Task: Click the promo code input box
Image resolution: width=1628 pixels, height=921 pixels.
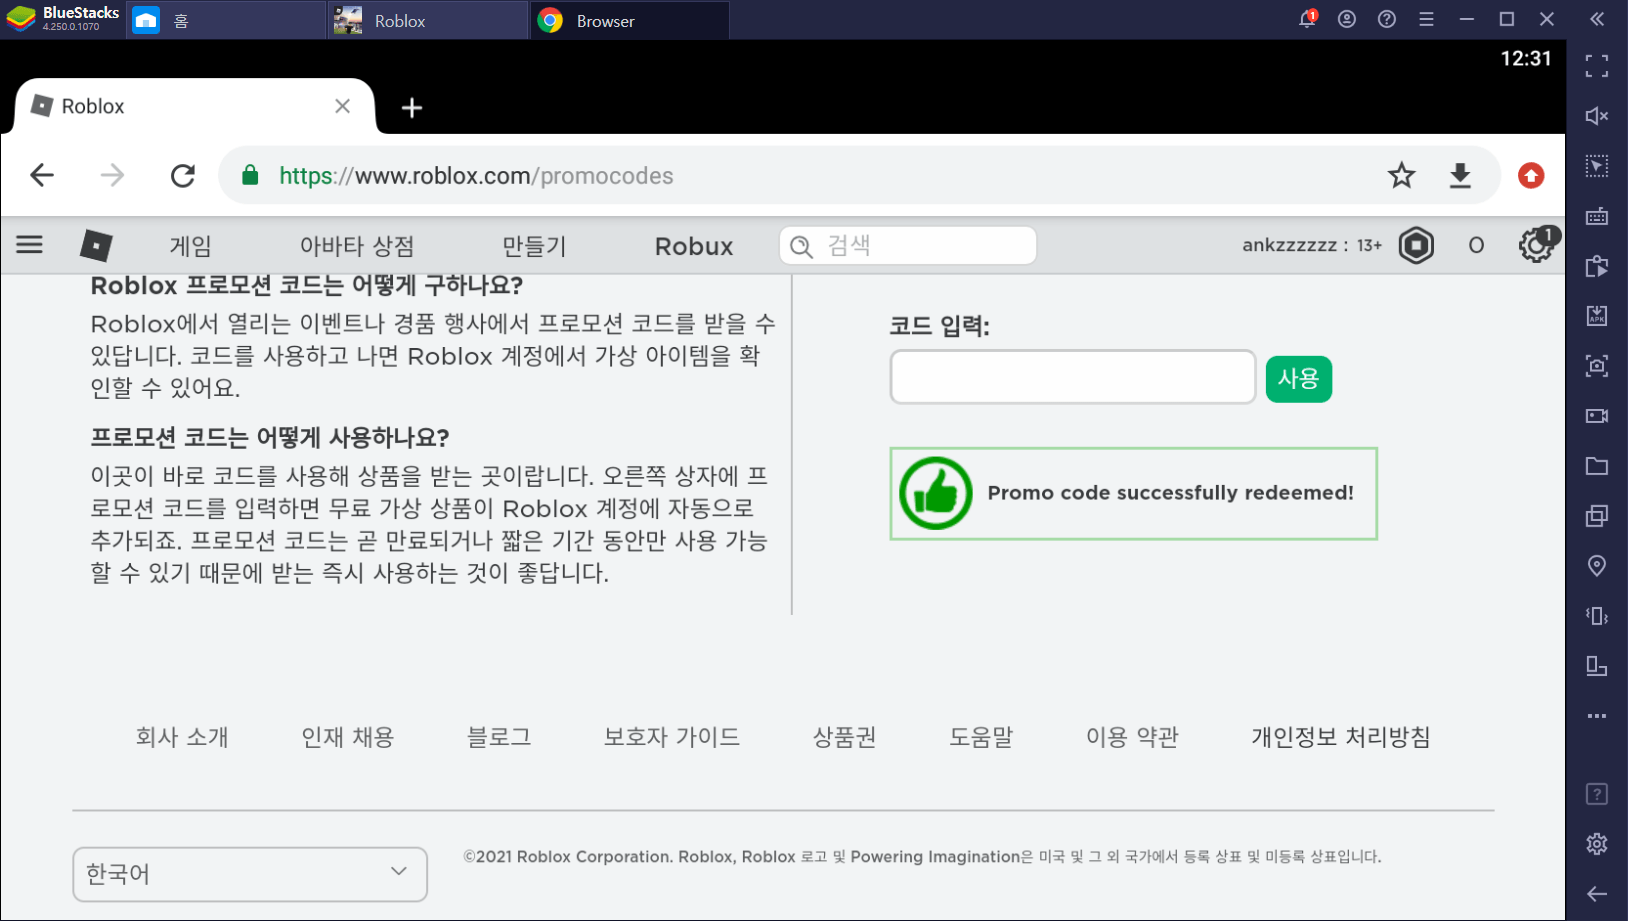Action: (x=1073, y=377)
